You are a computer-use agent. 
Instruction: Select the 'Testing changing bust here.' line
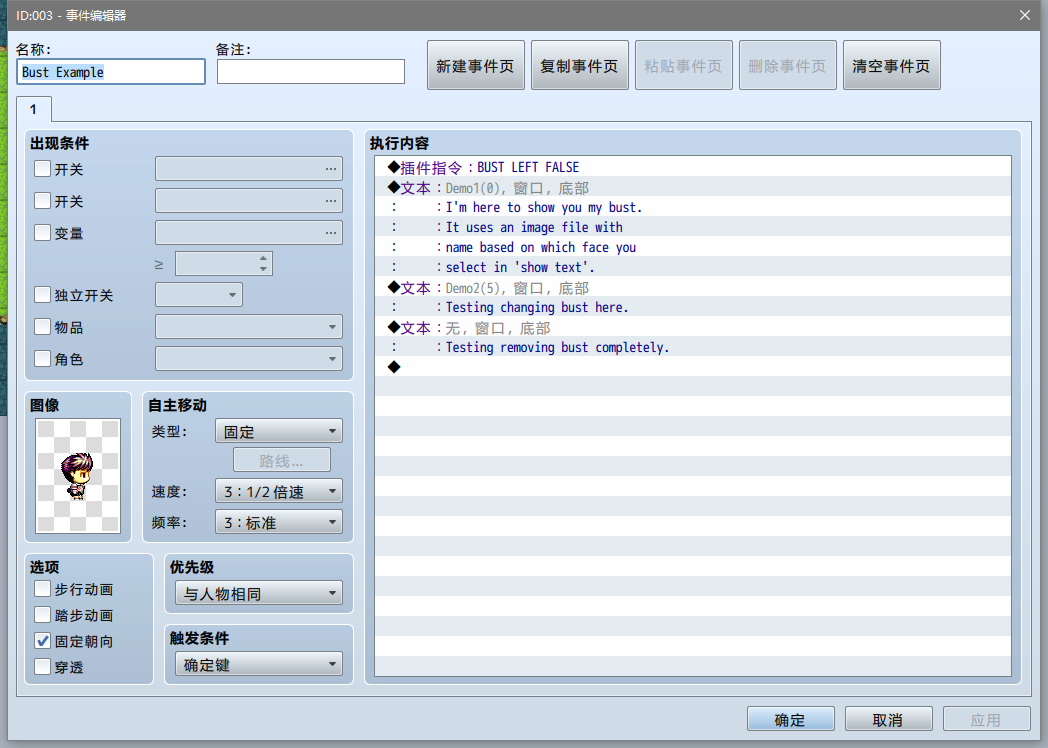[692, 307]
